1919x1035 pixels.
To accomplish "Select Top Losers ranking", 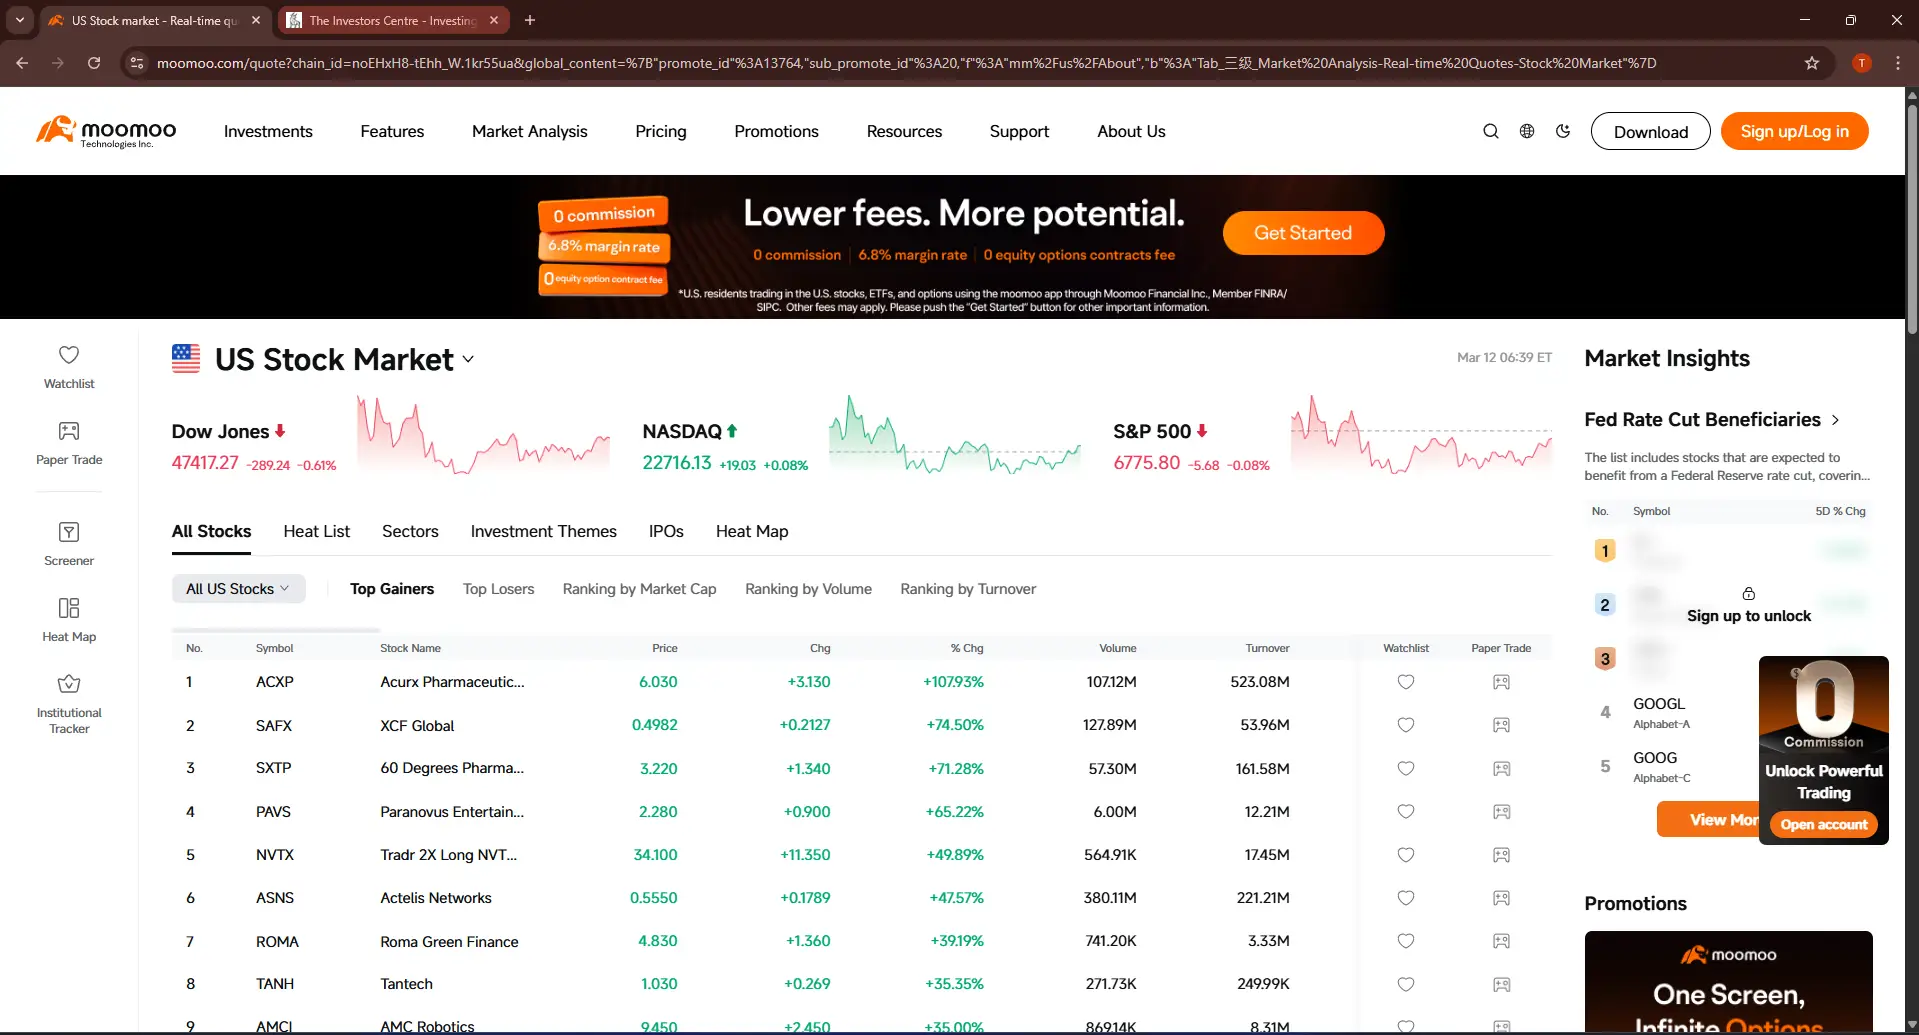I will [498, 589].
